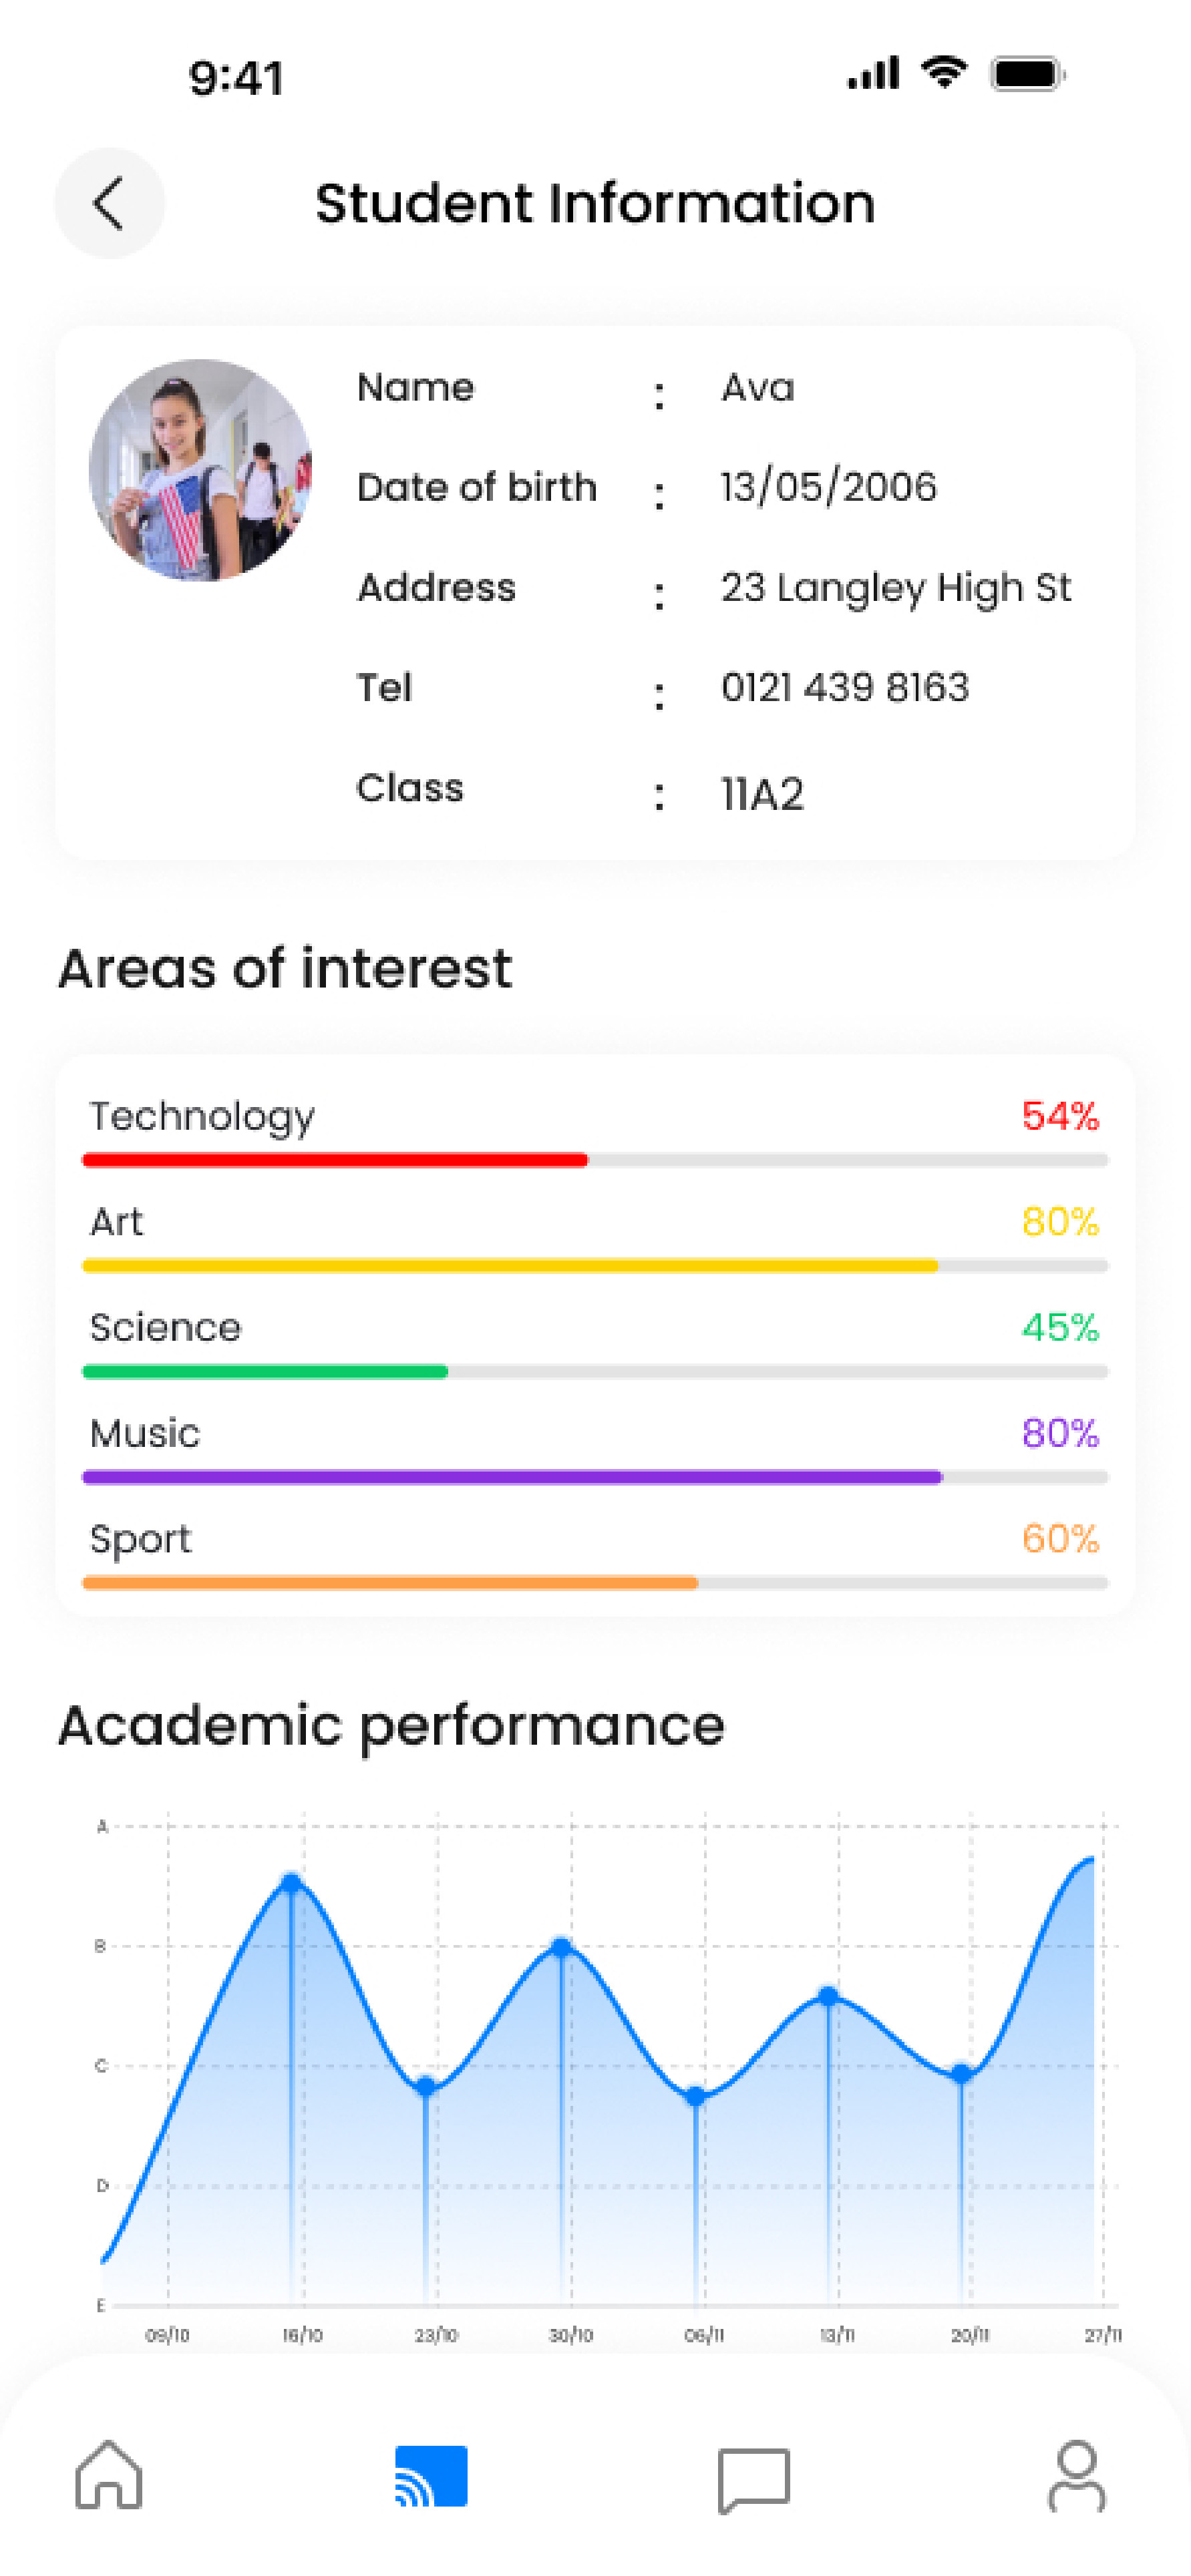Click the purple Music progress bar
The height and width of the screenshot is (2576, 1191).
coord(512,1477)
